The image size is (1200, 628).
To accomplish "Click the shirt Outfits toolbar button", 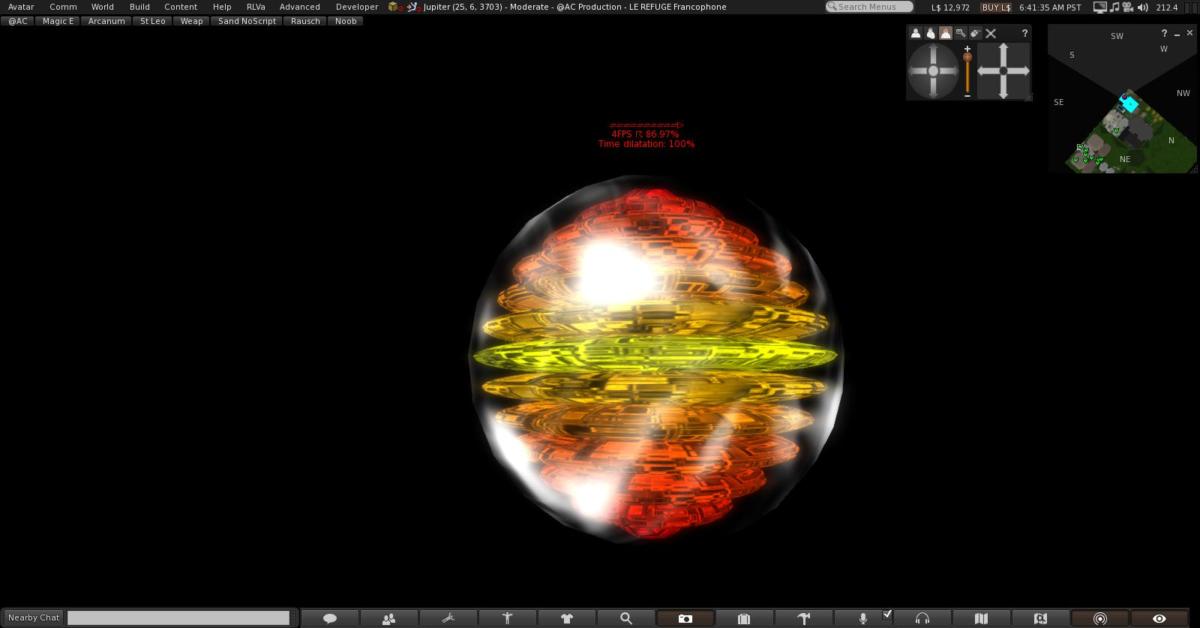I will (567, 619).
